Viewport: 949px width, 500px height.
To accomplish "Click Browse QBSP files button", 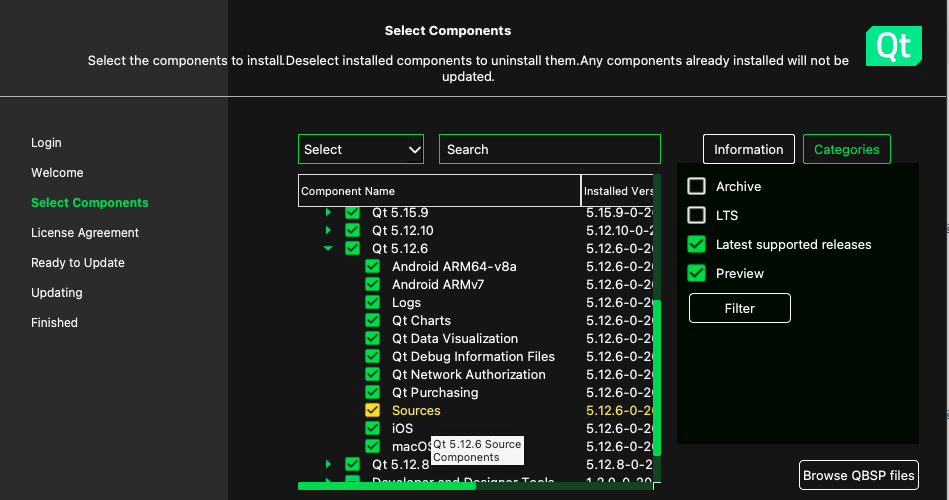I will pyautogui.click(x=859, y=475).
